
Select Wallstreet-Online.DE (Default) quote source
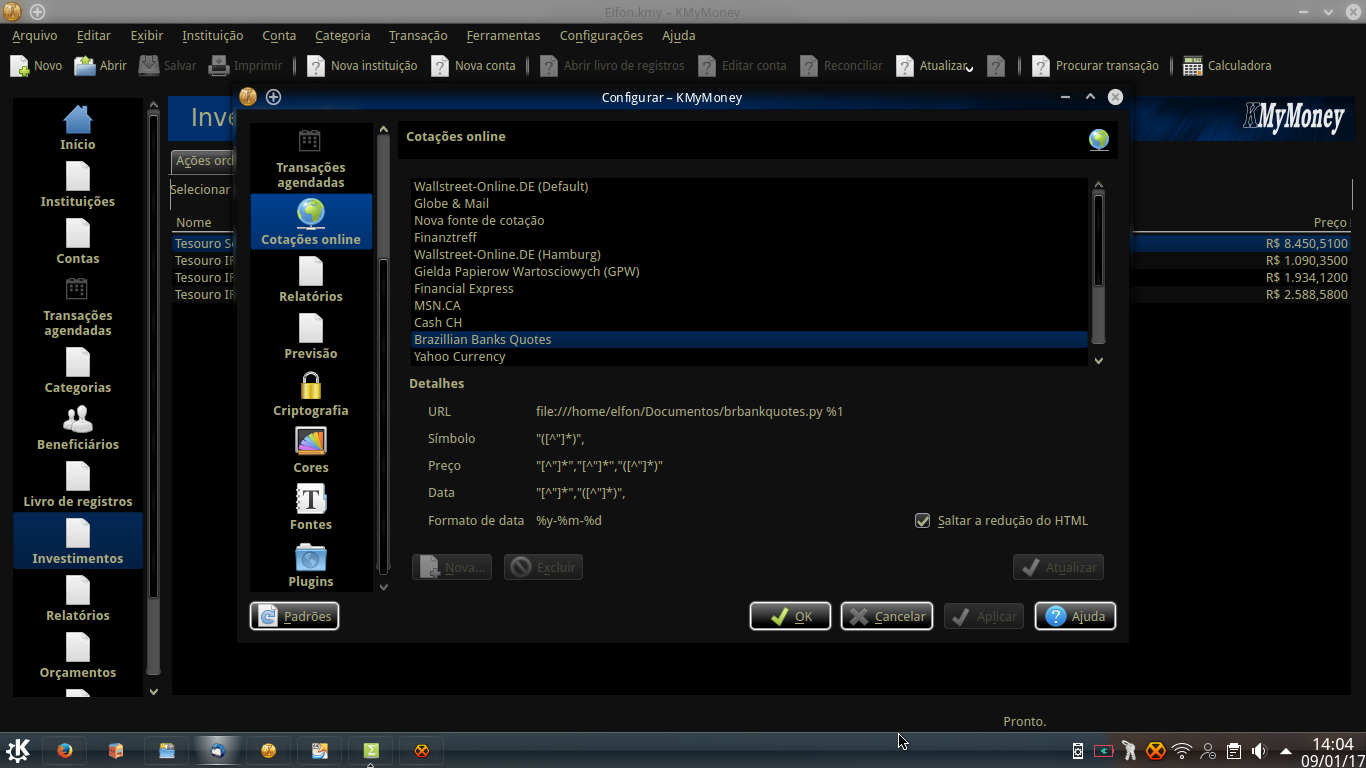pos(749,187)
